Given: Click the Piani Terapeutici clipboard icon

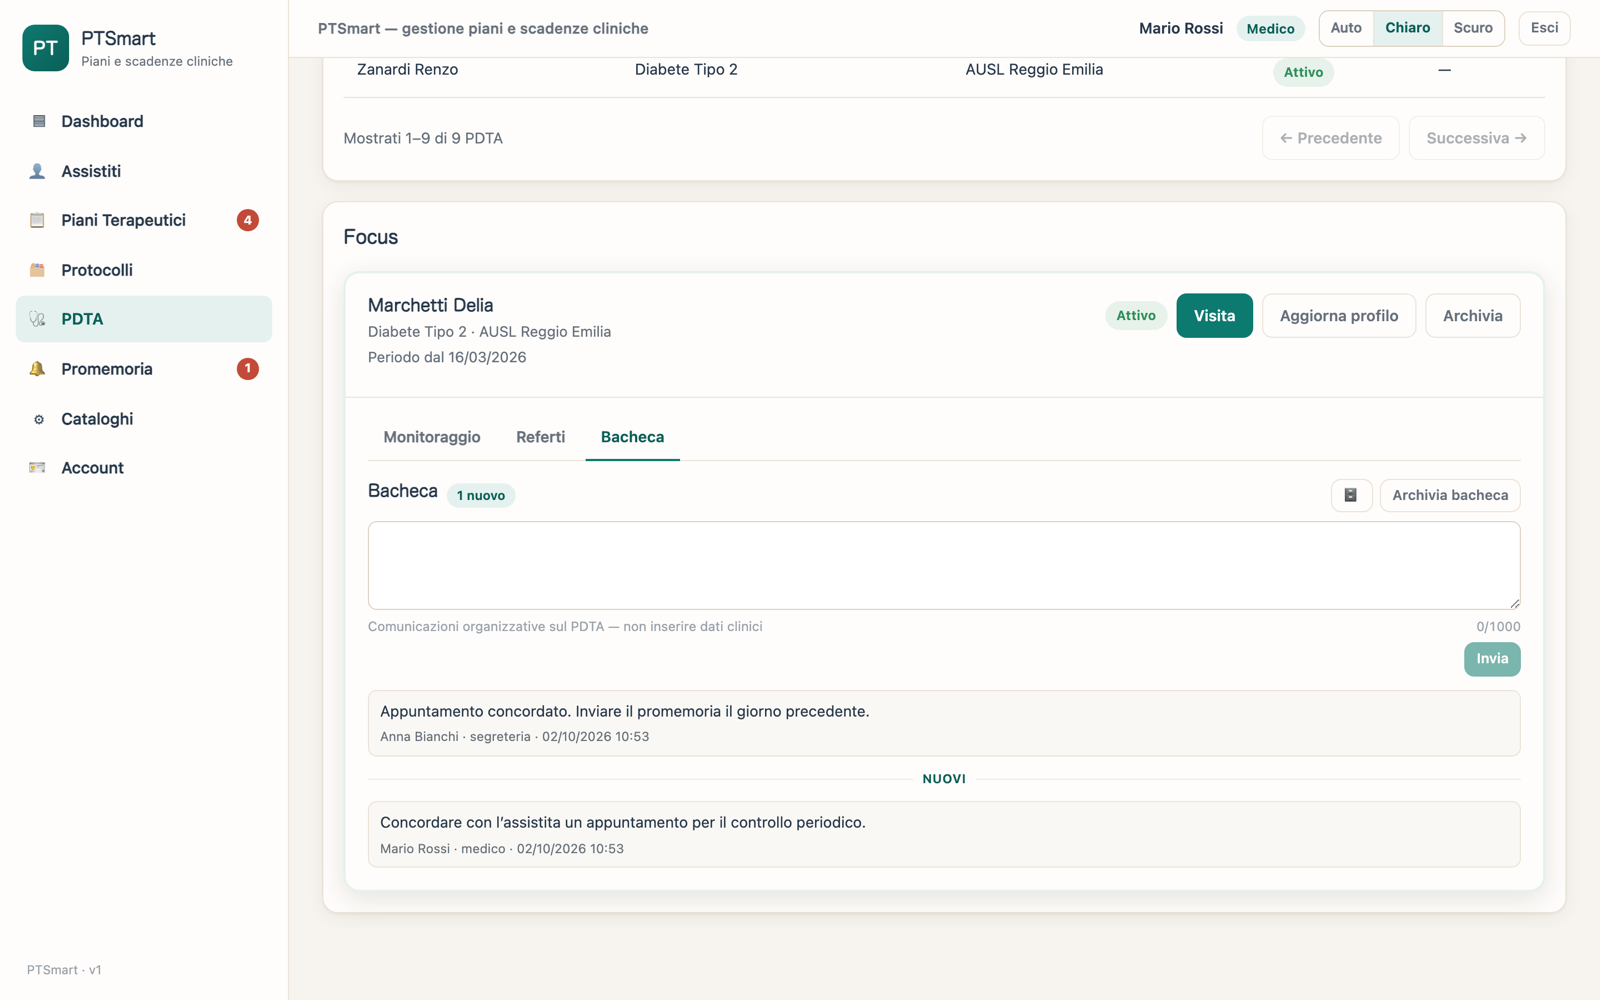Looking at the screenshot, I should tap(38, 220).
